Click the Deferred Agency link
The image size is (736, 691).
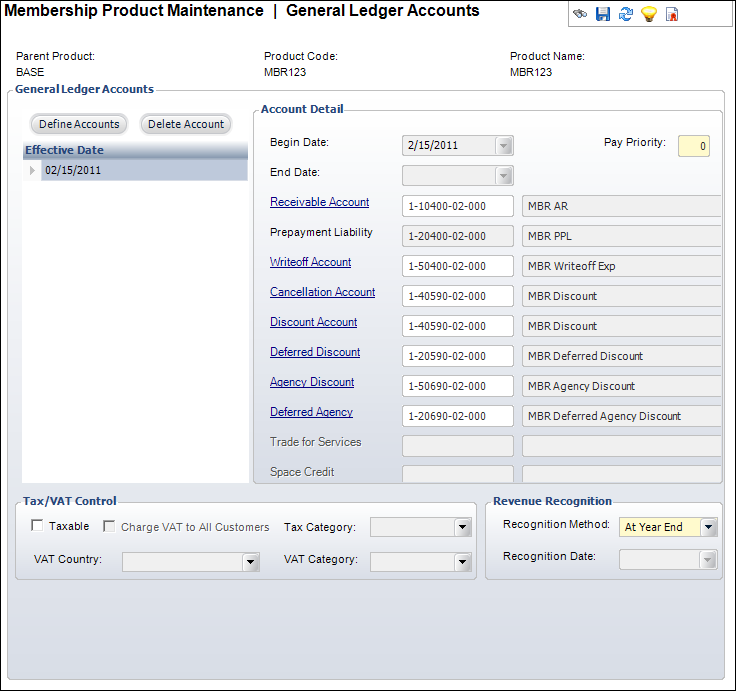coord(311,412)
